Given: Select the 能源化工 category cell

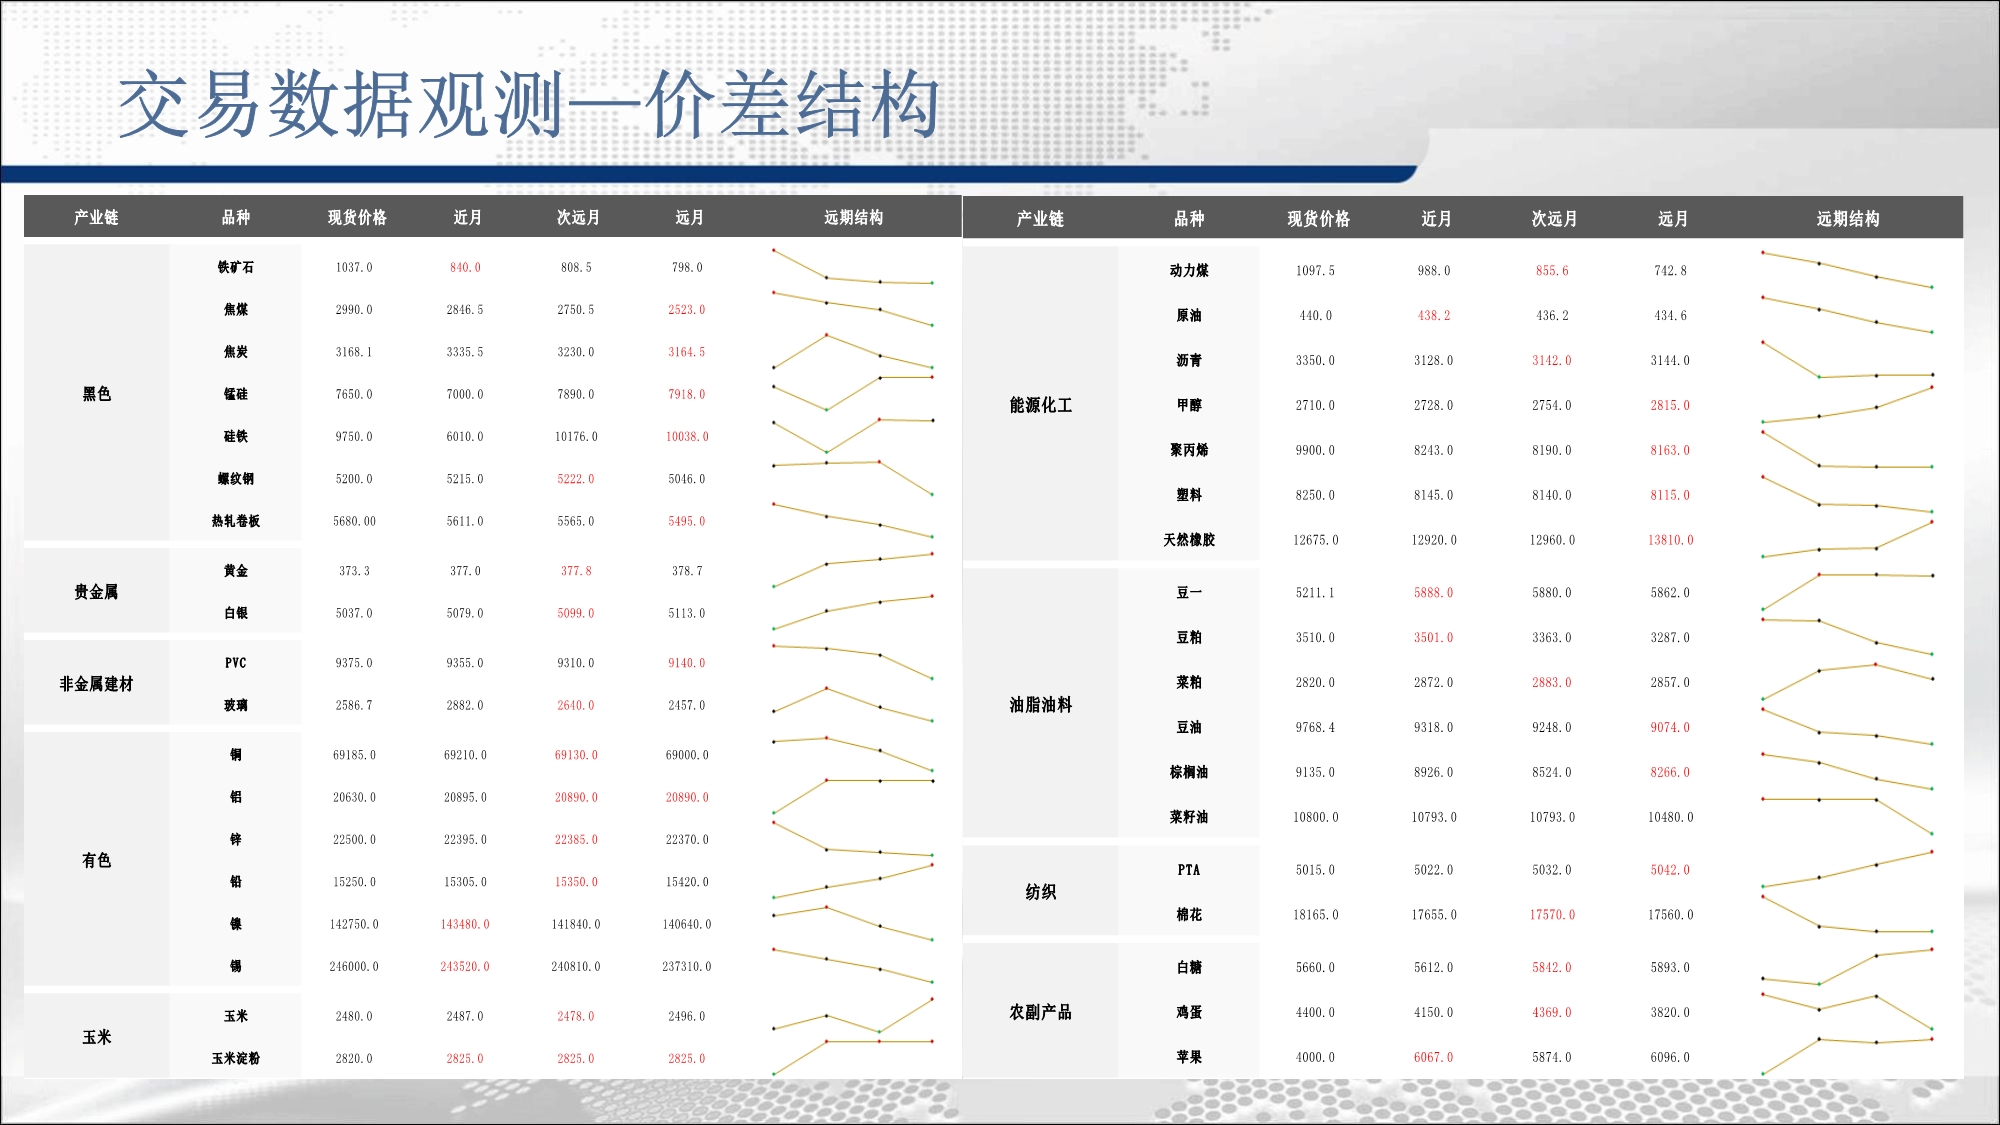Looking at the screenshot, I should tap(1041, 404).
